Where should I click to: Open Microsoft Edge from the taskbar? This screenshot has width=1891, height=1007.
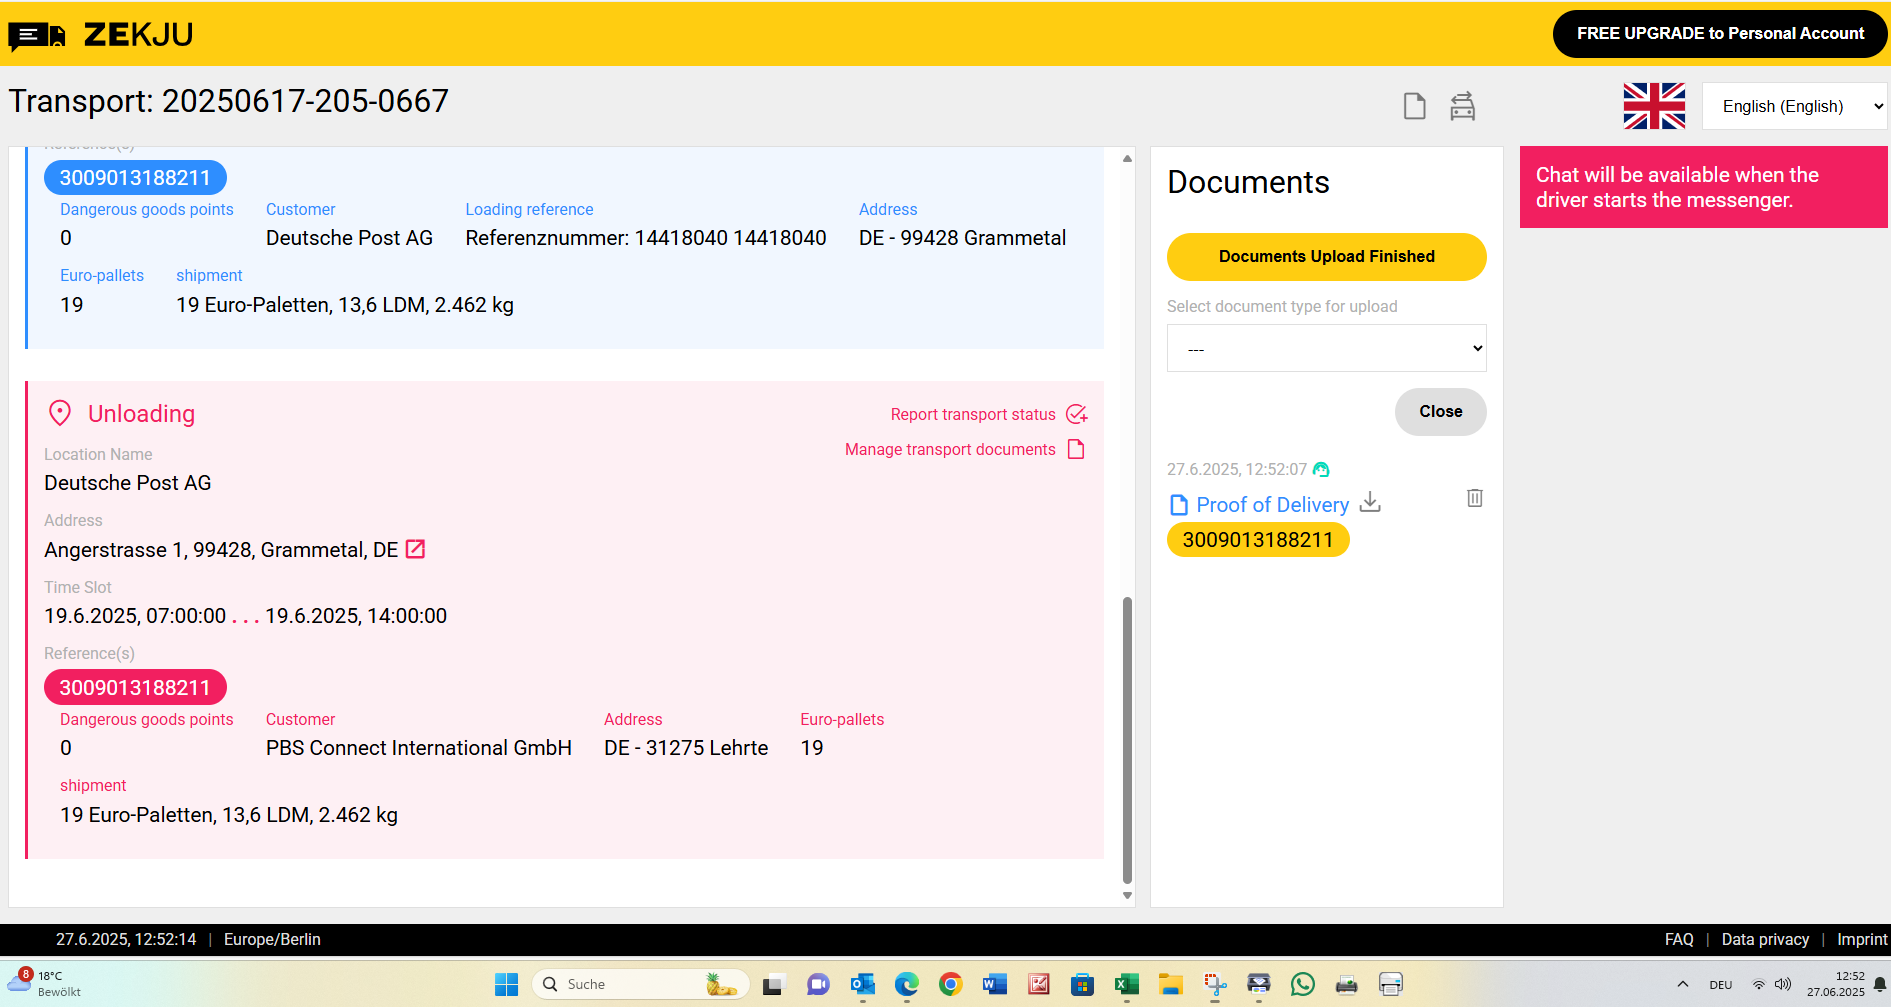(907, 985)
